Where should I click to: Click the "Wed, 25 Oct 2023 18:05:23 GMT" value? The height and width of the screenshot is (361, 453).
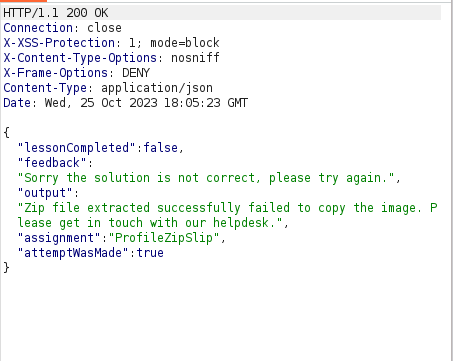[x=146, y=103]
